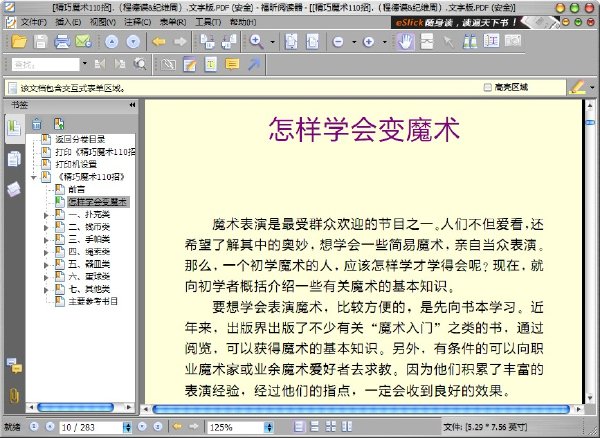
Task: Open the zoom in plus dropdown arrow
Action: coord(384,42)
